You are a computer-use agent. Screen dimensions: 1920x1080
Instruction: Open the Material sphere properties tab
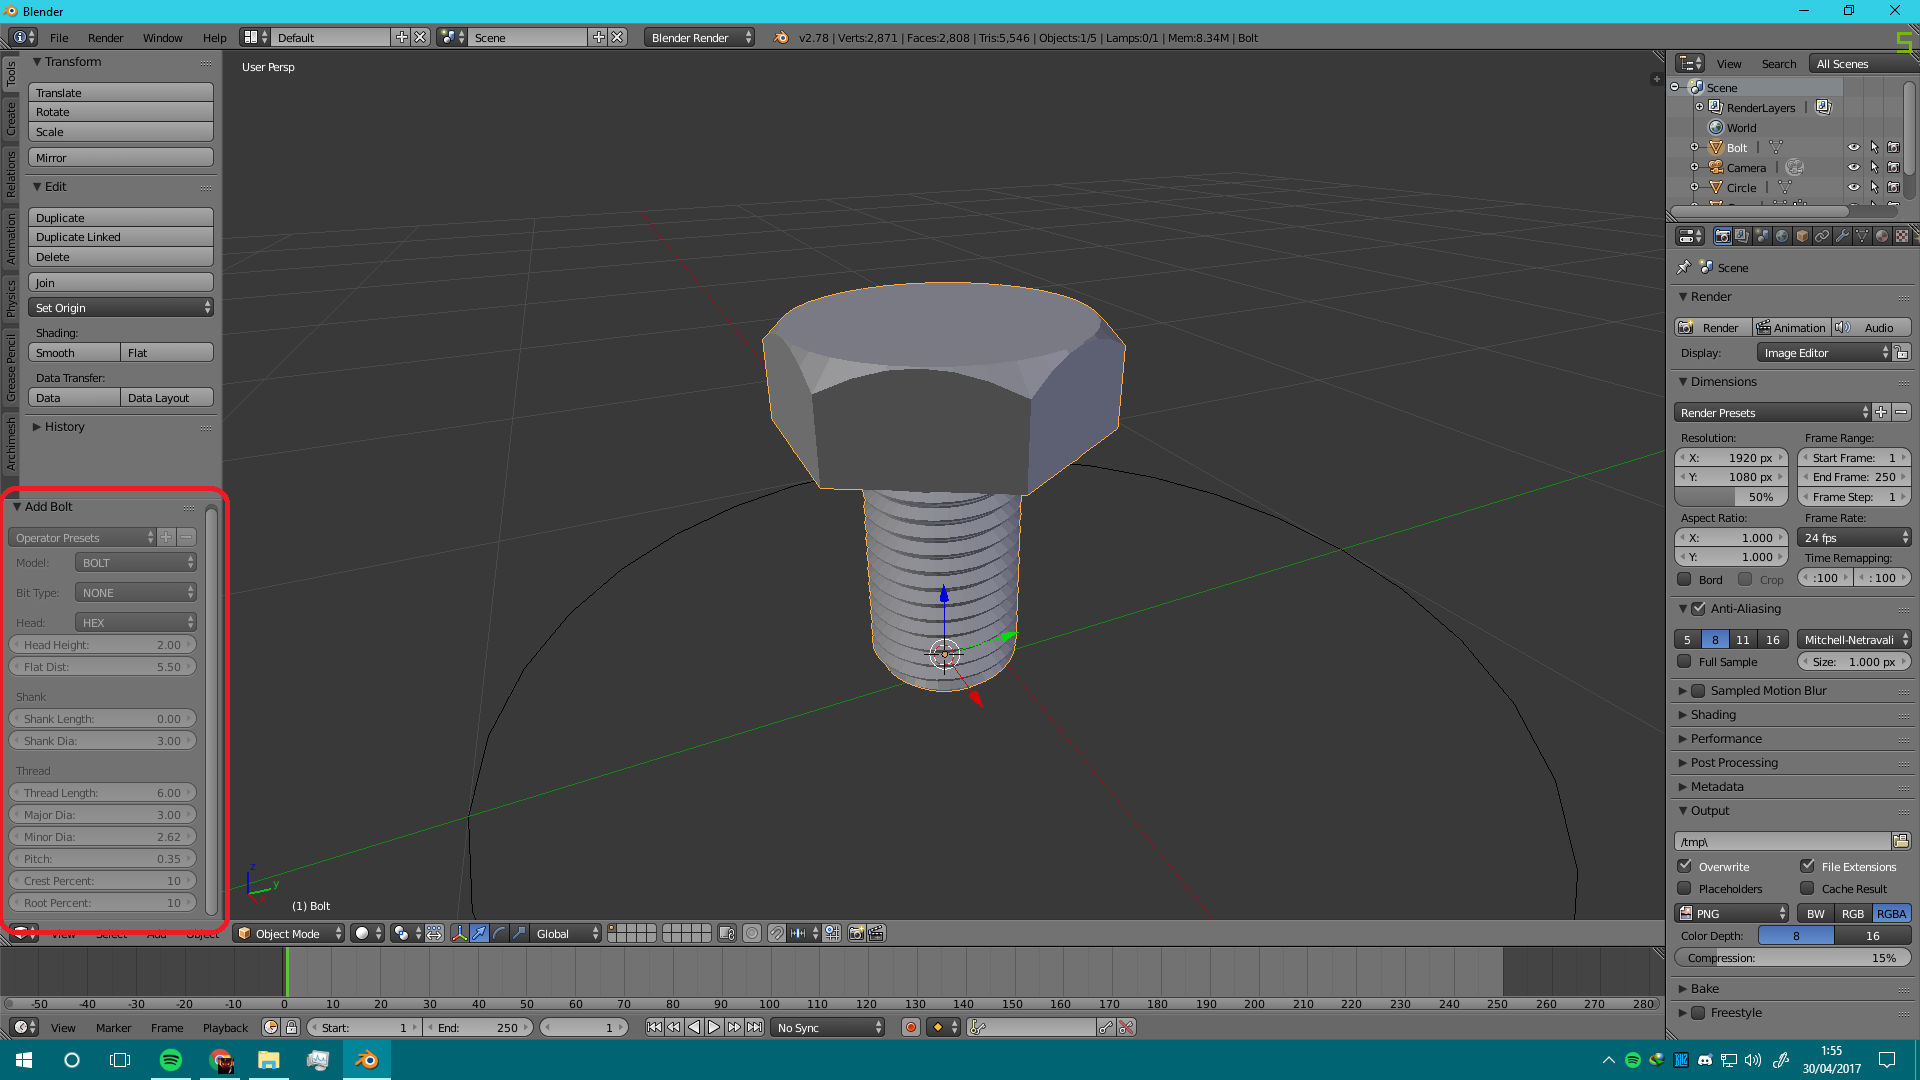pos(1882,236)
